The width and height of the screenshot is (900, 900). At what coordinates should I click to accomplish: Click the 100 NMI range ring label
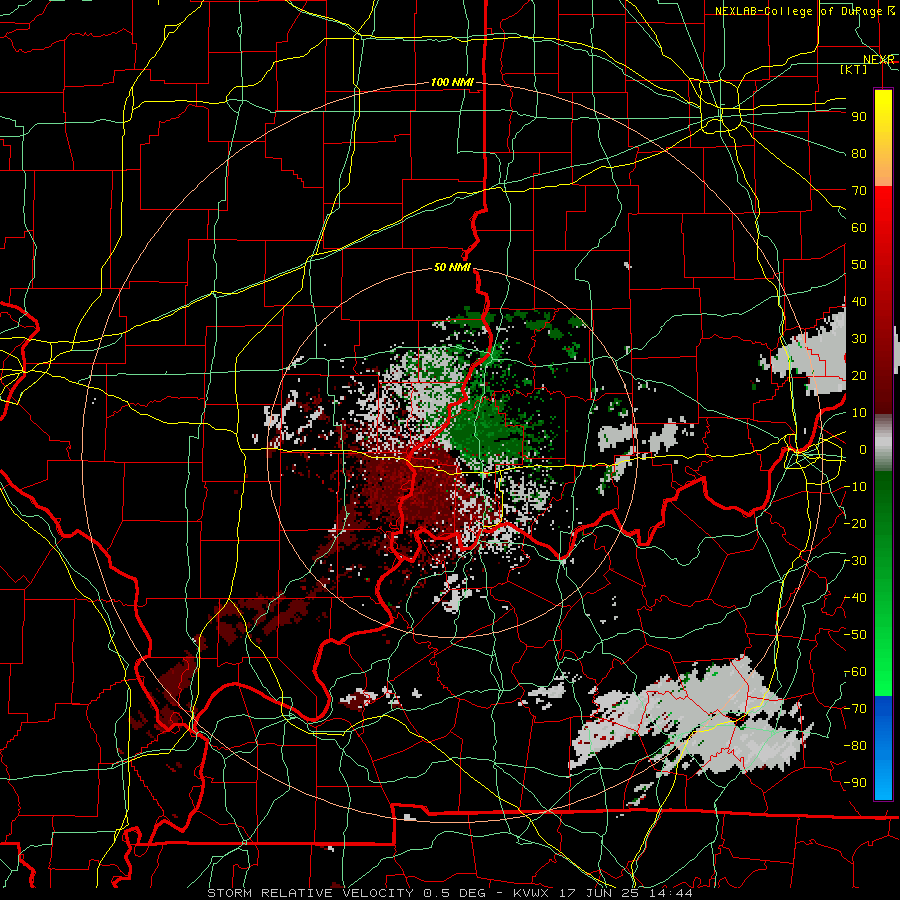[x=452, y=83]
